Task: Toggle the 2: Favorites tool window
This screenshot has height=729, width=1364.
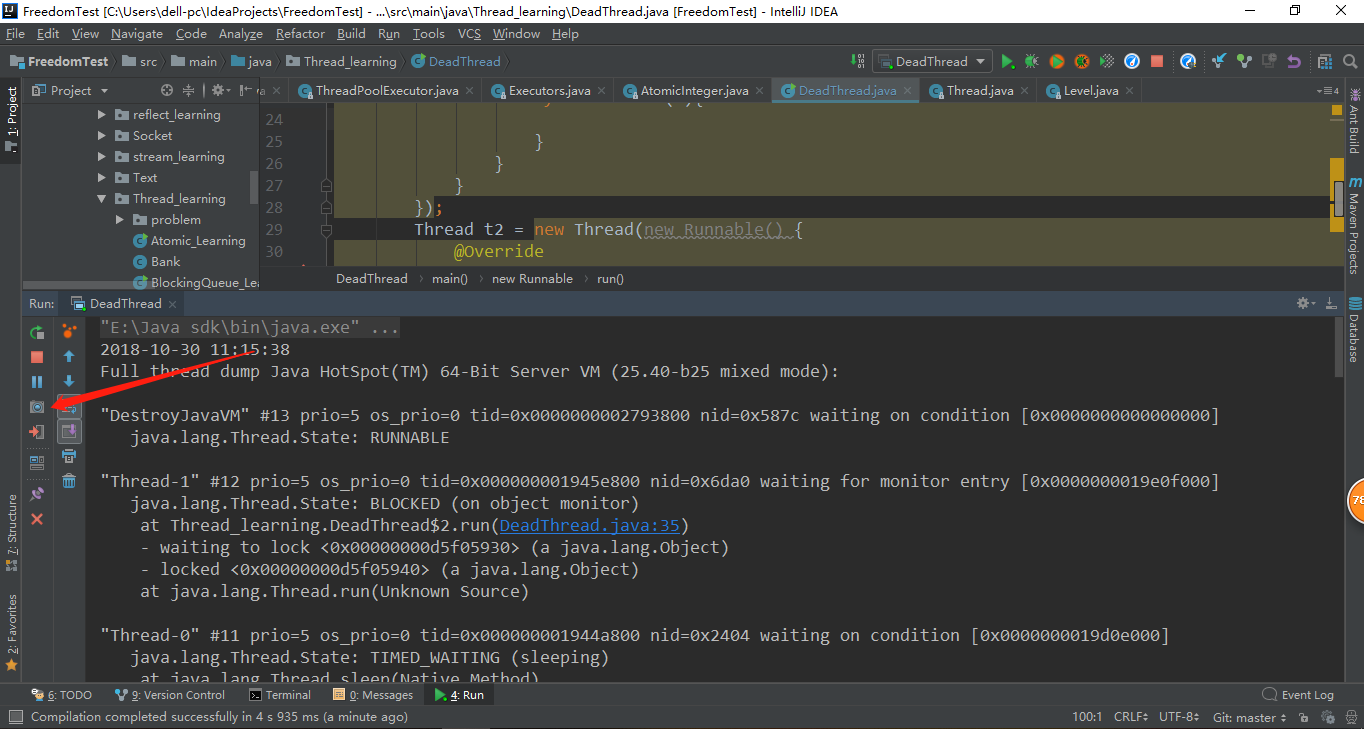Action: 11,631
